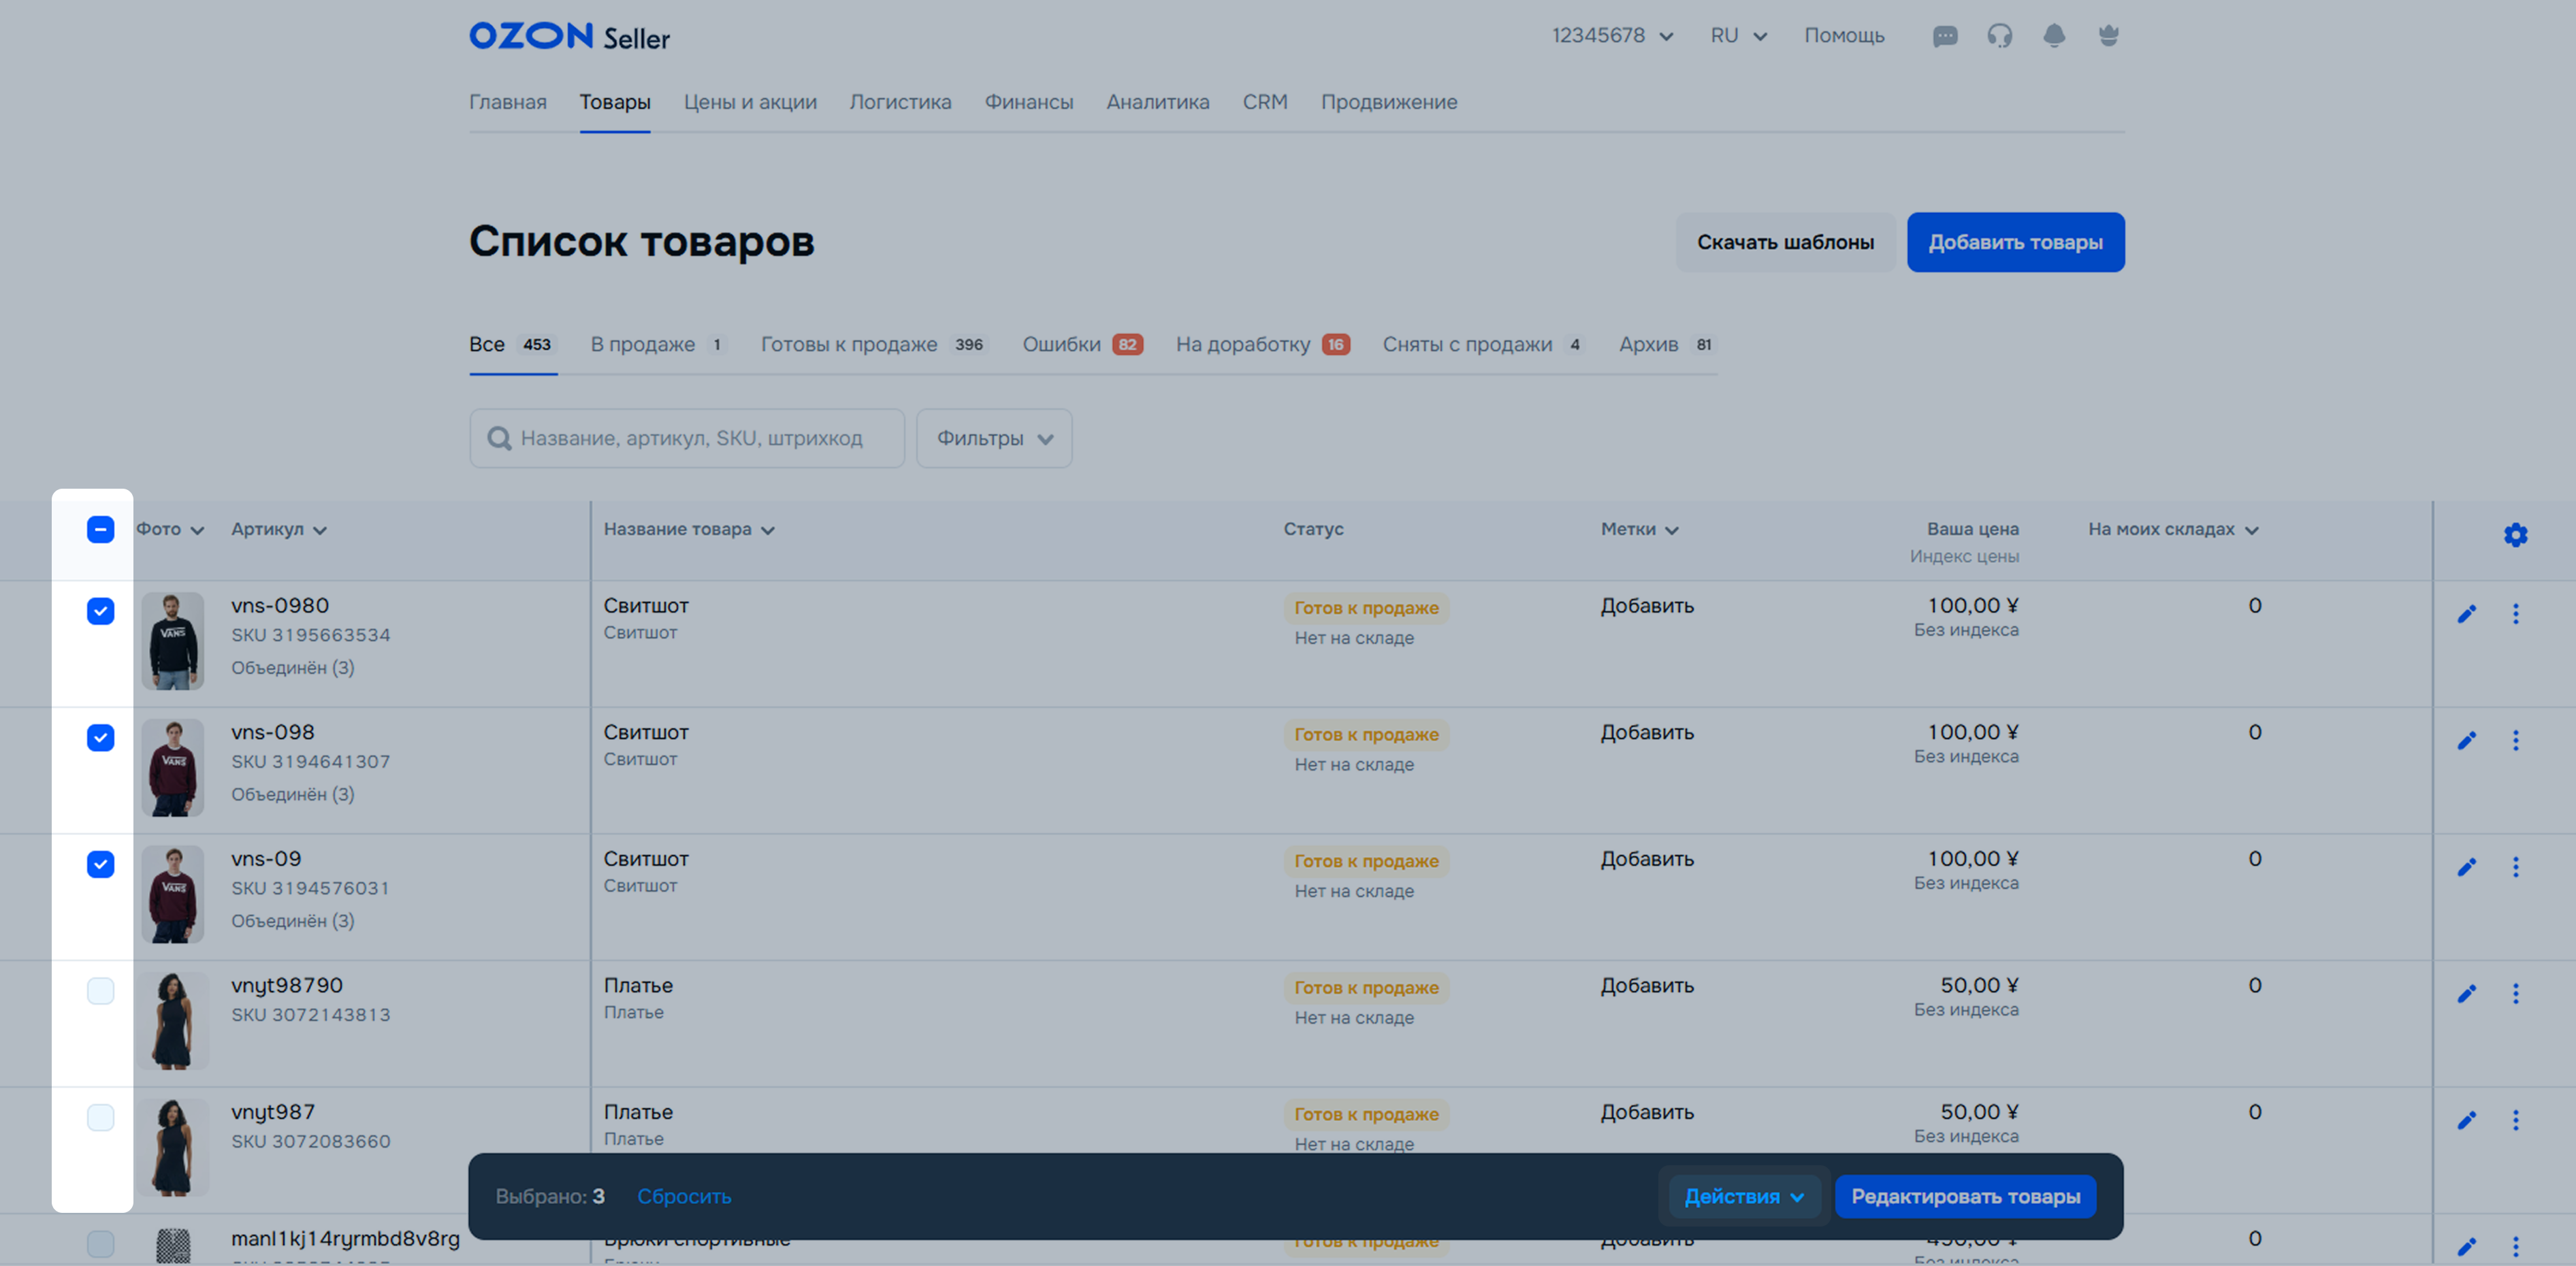Open the Действия dropdown menu
The image size is (2576, 1266).
(x=1743, y=1196)
